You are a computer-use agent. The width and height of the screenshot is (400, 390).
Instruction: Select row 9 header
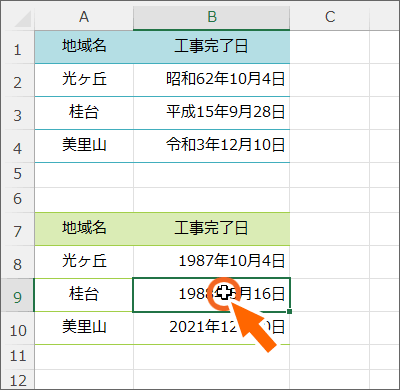click(17, 295)
